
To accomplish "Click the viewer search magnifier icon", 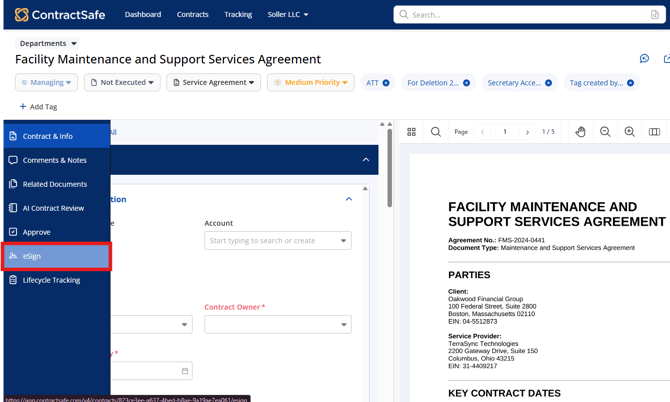I will (435, 132).
